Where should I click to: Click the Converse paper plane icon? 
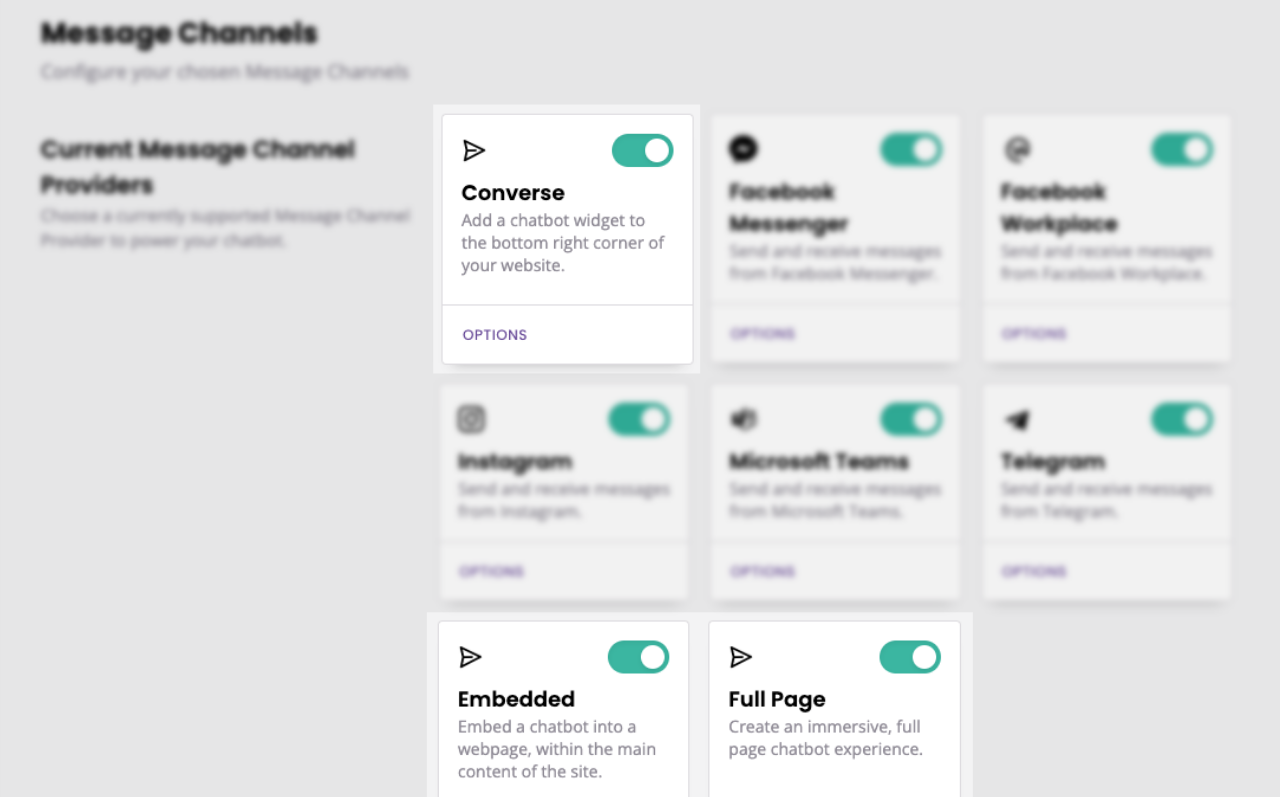(x=474, y=151)
